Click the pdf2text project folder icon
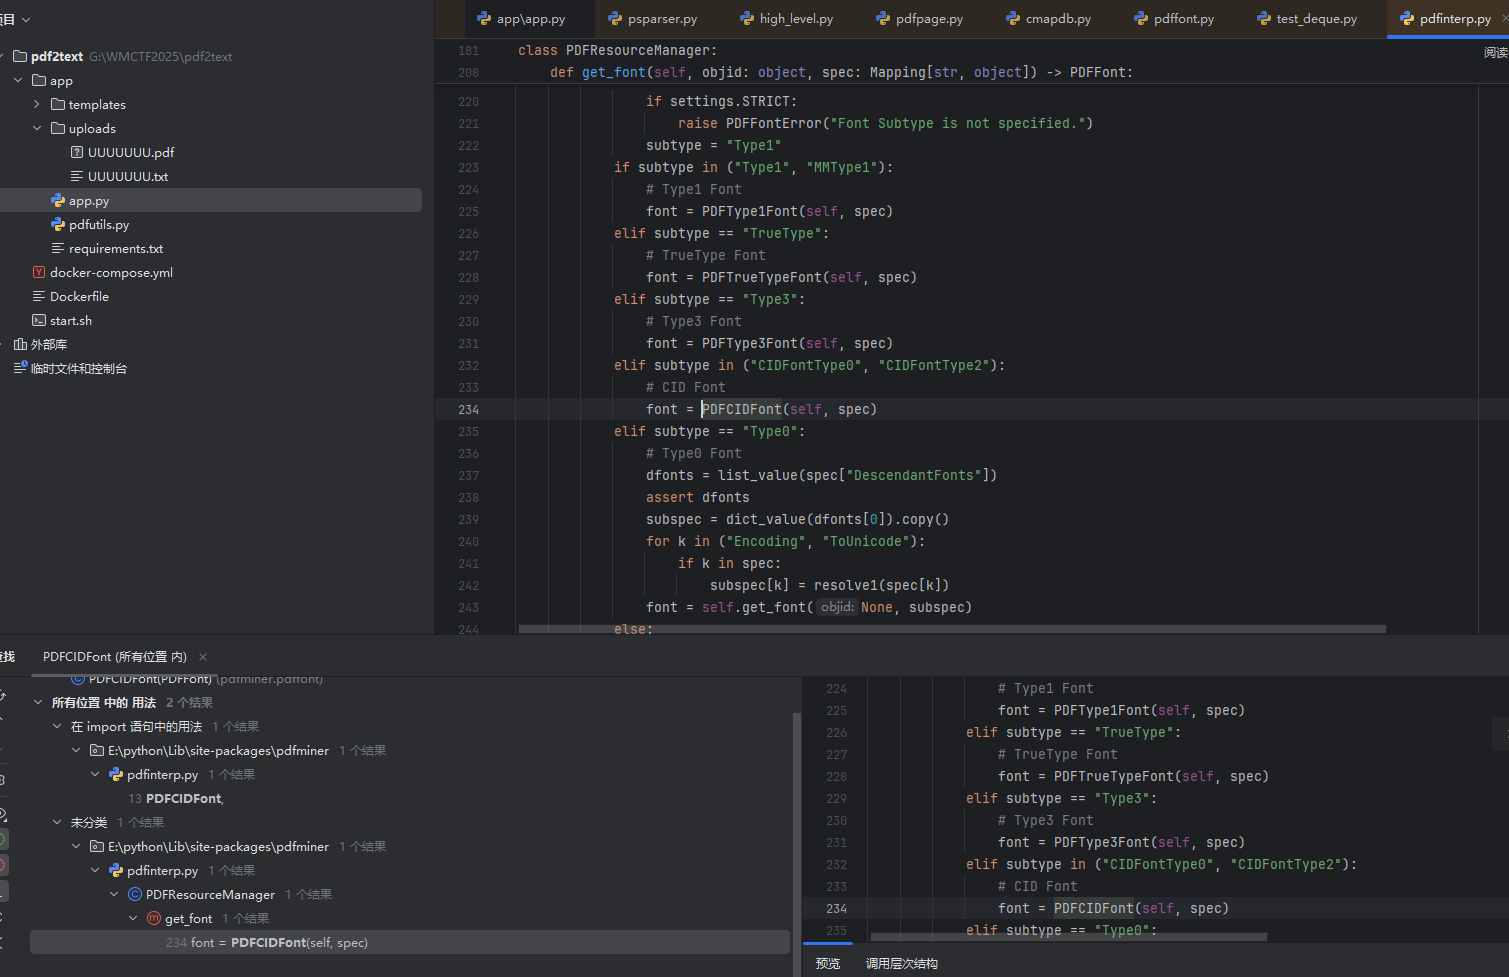The height and width of the screenshot is (977, 1509). (20, 56)
